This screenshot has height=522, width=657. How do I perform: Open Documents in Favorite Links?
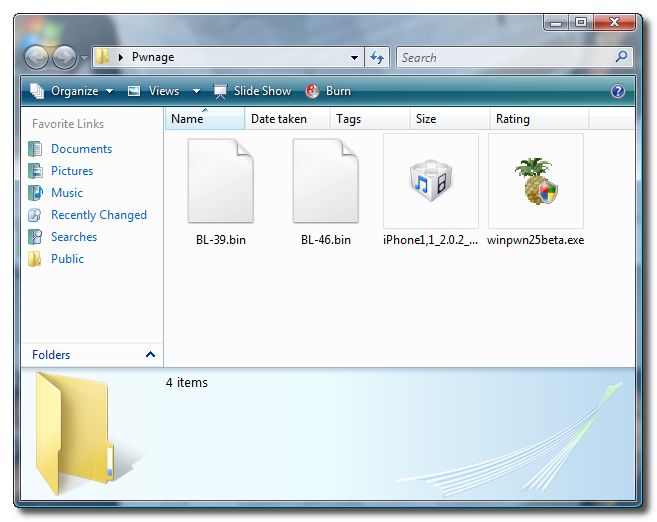pos(81,149)
